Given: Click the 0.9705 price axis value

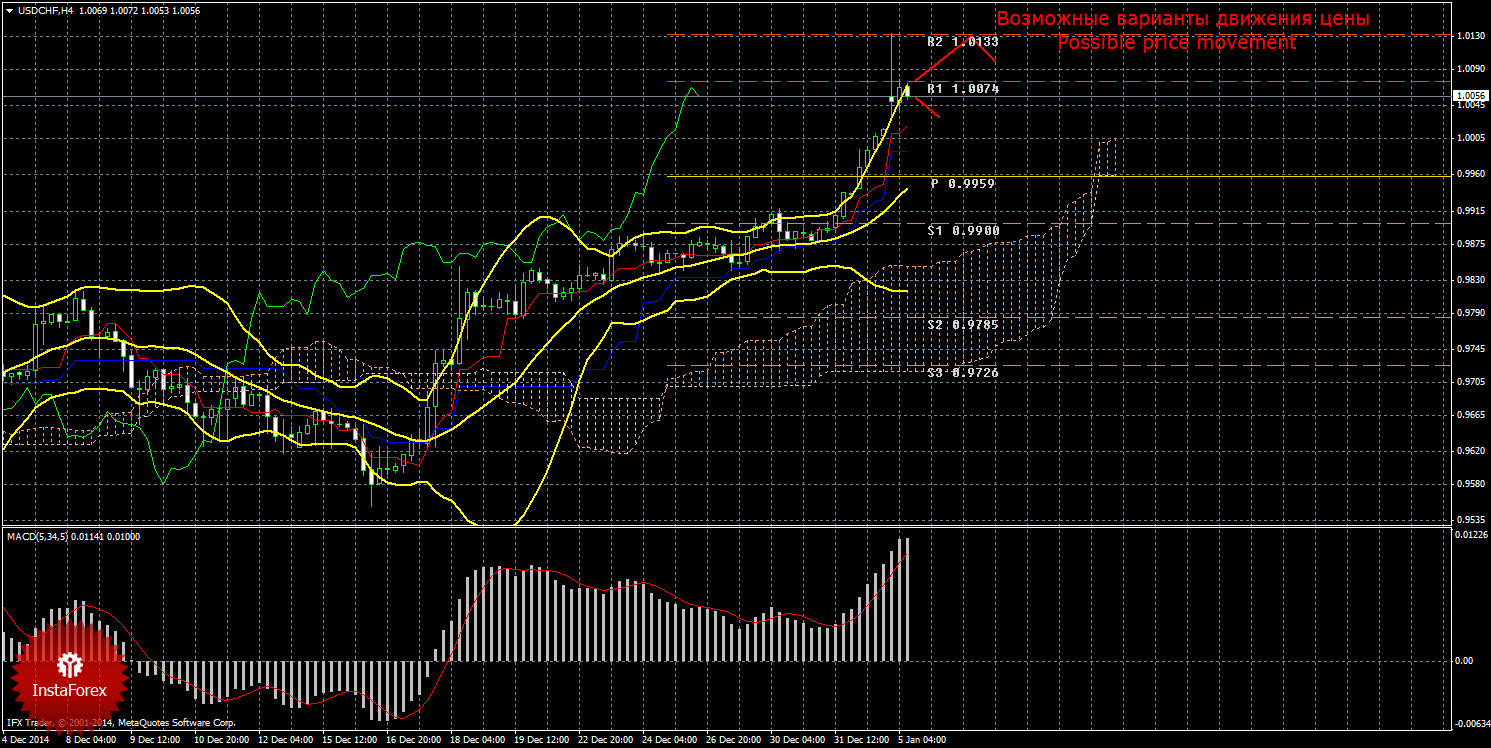Looking at the screenshot, I should coord(1469,381).
